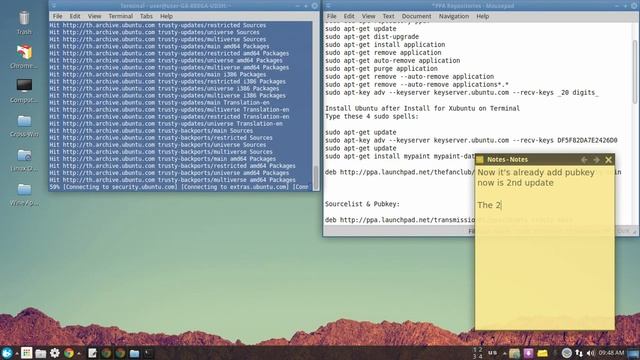
Task: Click the round globe tray icon
Action: [x=566, y=353]
